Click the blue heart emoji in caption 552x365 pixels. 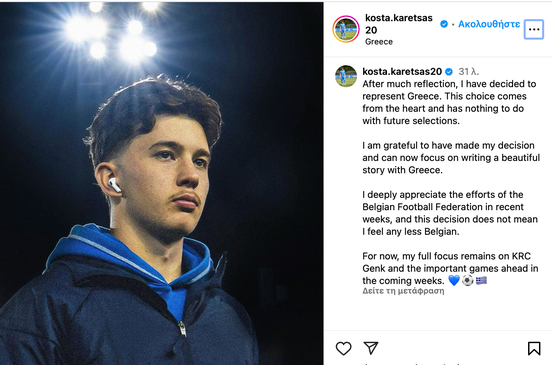454,281
